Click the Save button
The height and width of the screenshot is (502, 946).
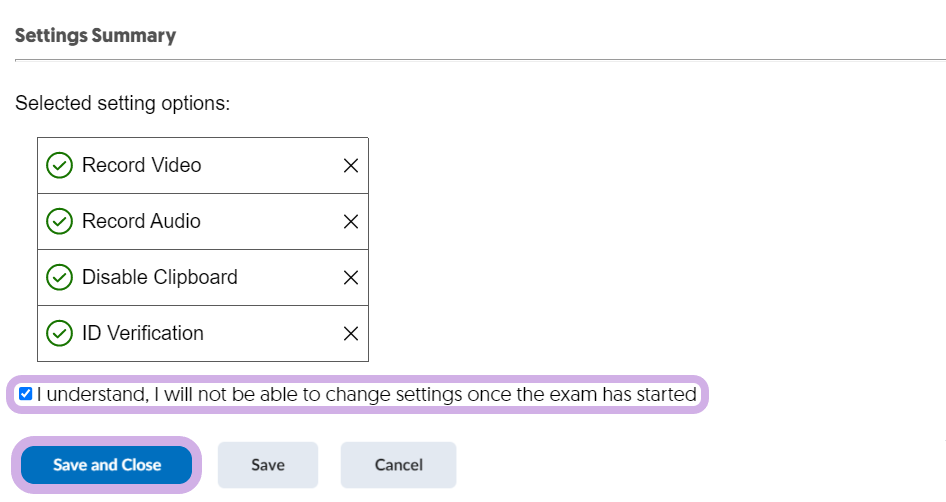pos(268,465)
